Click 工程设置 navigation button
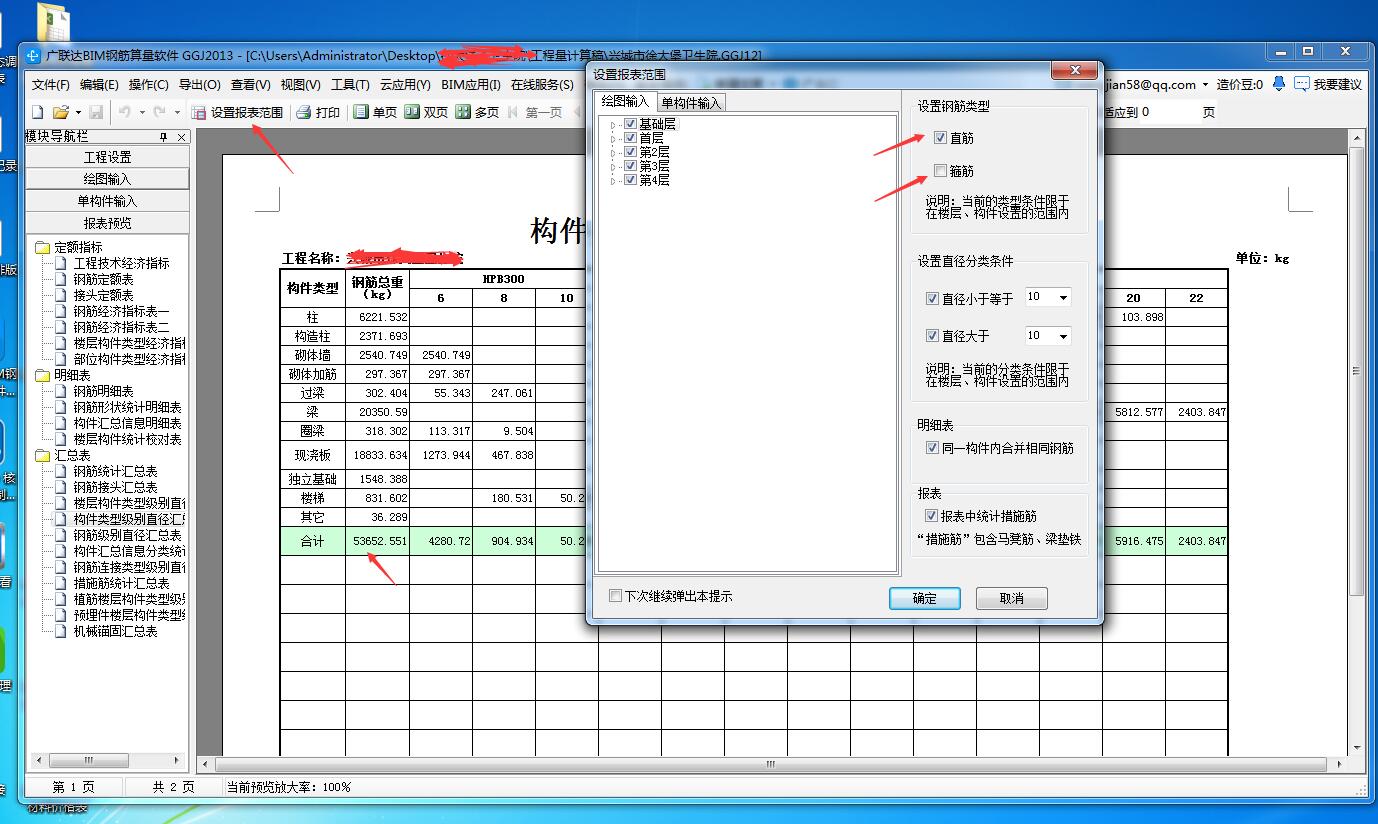 107,157
